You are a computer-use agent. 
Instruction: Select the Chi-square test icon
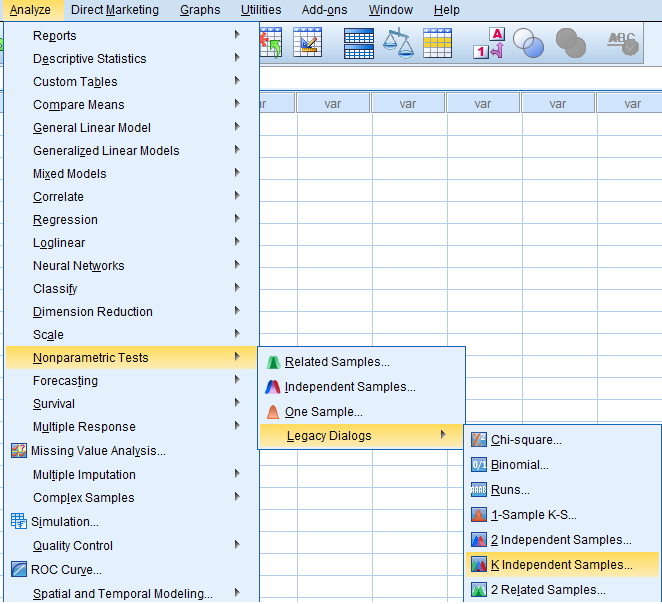[479, 440]
